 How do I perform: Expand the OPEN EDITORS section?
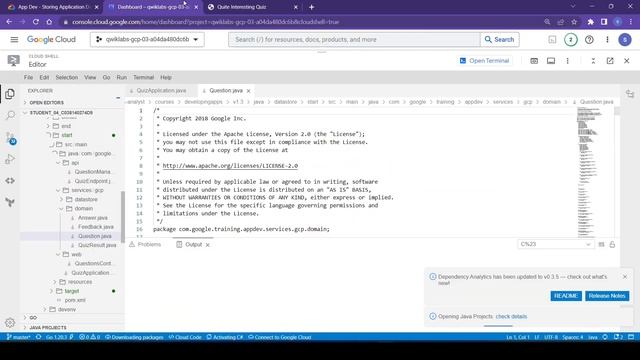46,102
